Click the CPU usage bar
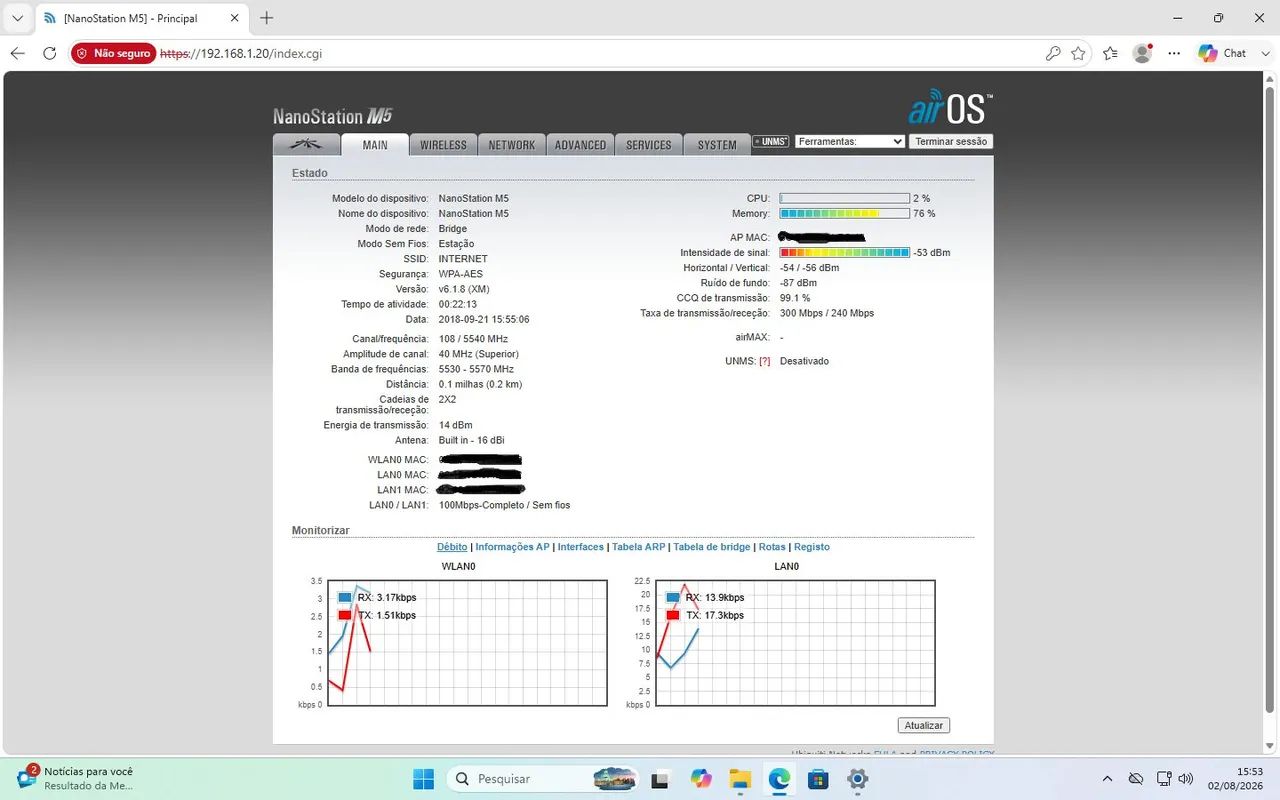Viewport: 1280px width, 800px height. (x=845, y=199)
